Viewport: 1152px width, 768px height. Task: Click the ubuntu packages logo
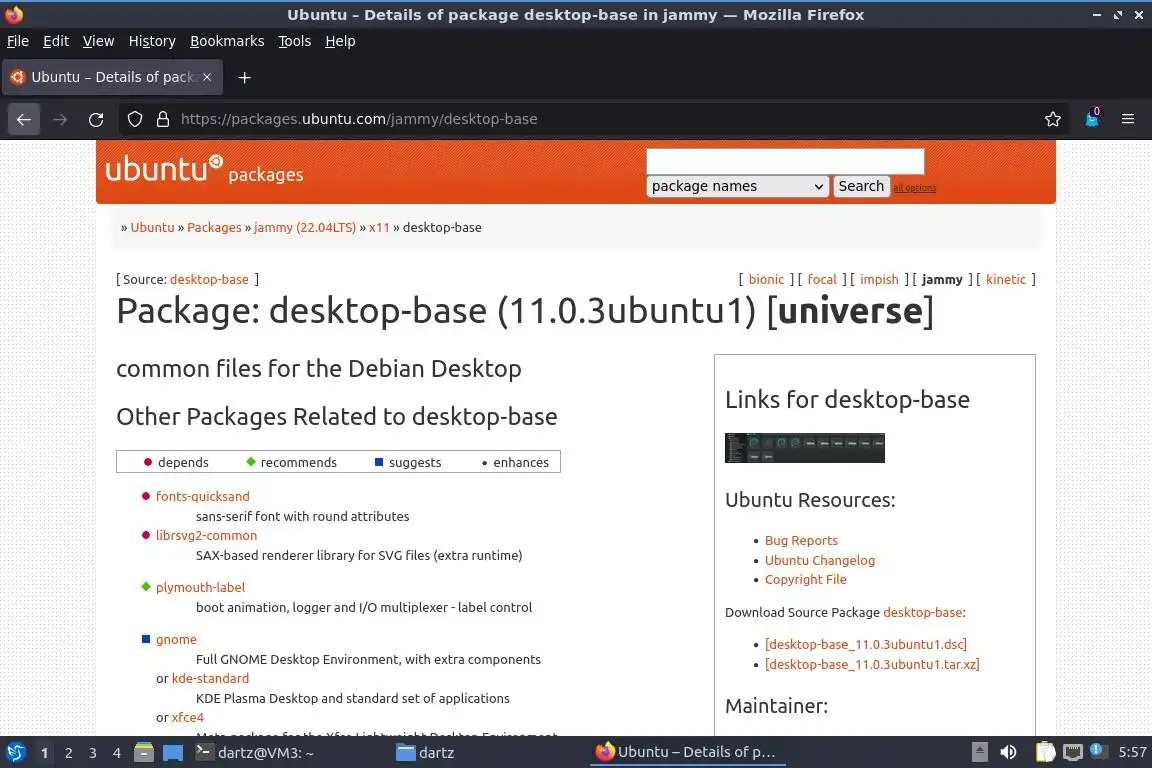(x=204, y=170)
